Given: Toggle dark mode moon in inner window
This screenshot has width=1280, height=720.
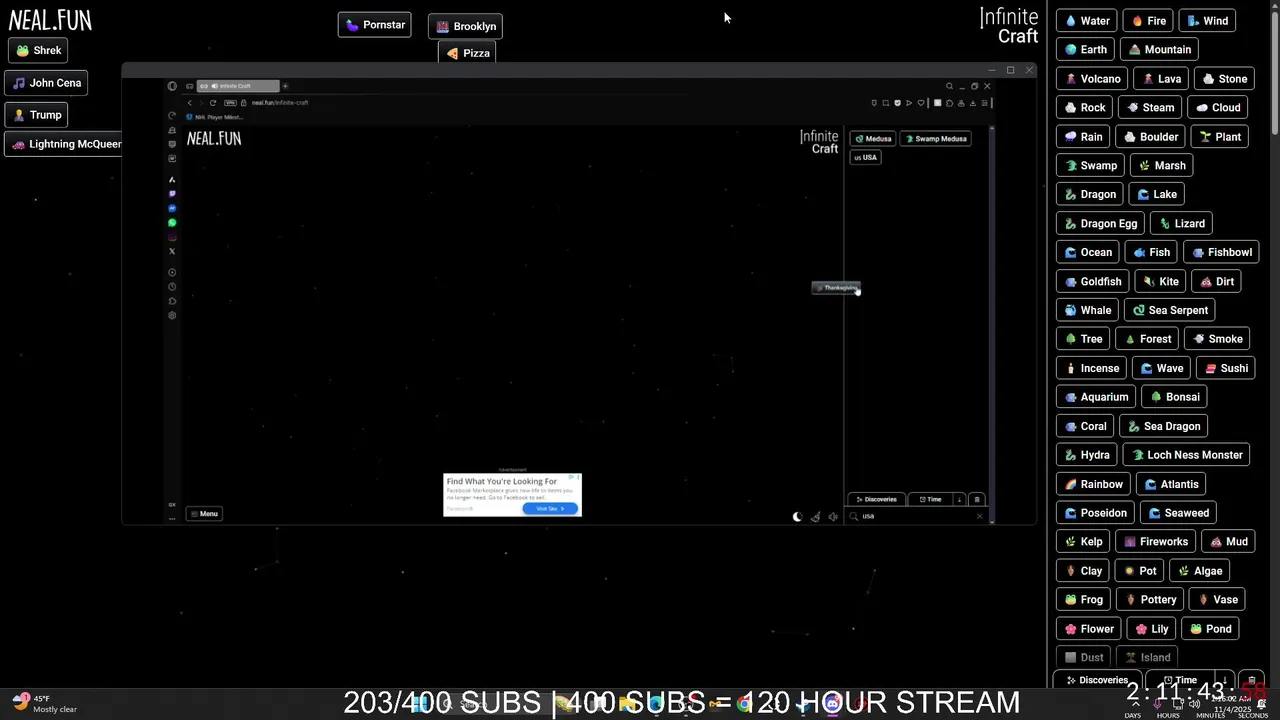Looking at the screenshot, I should coord(797,517).
